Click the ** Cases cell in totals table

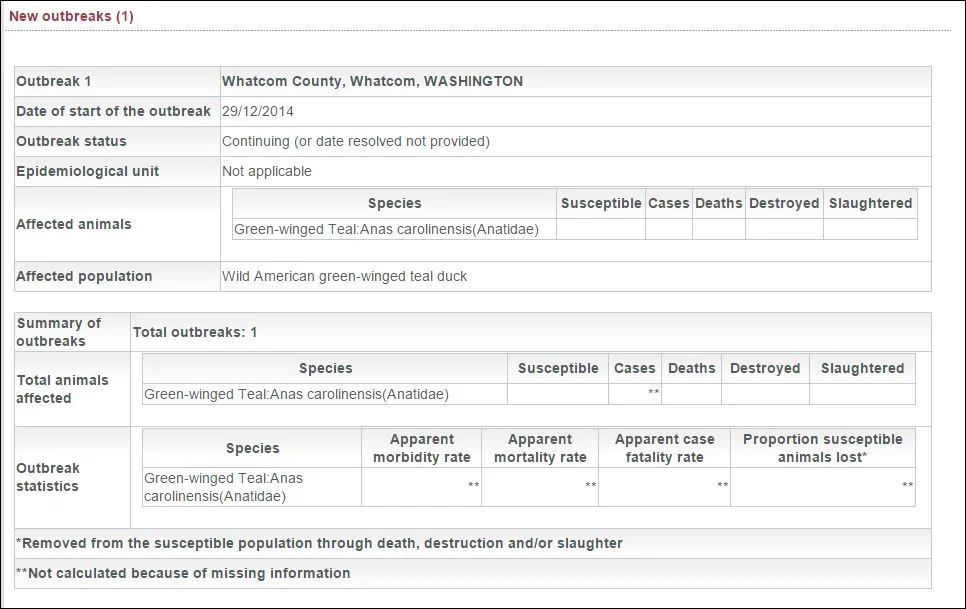(635, 394)
